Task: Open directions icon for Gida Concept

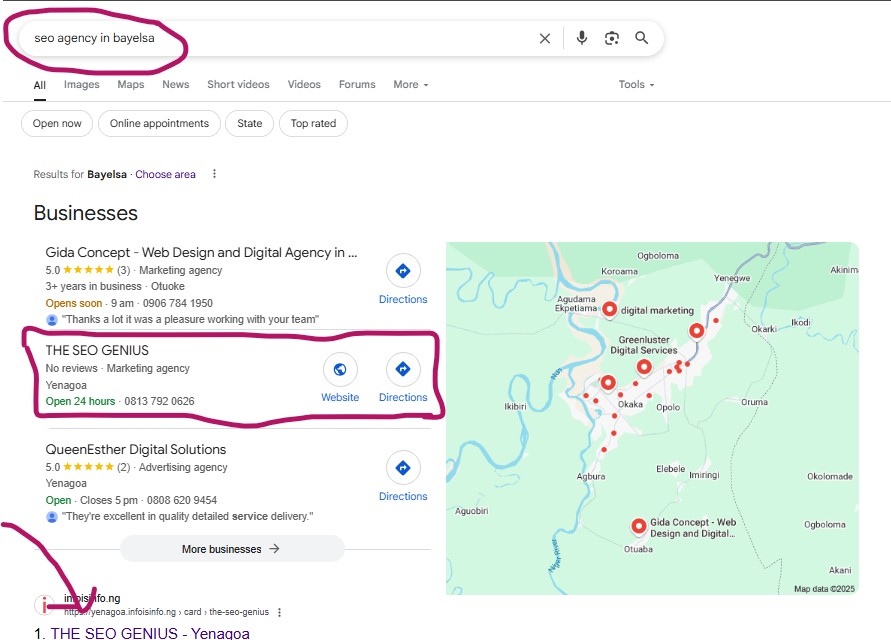Action: tap(403, 271)
